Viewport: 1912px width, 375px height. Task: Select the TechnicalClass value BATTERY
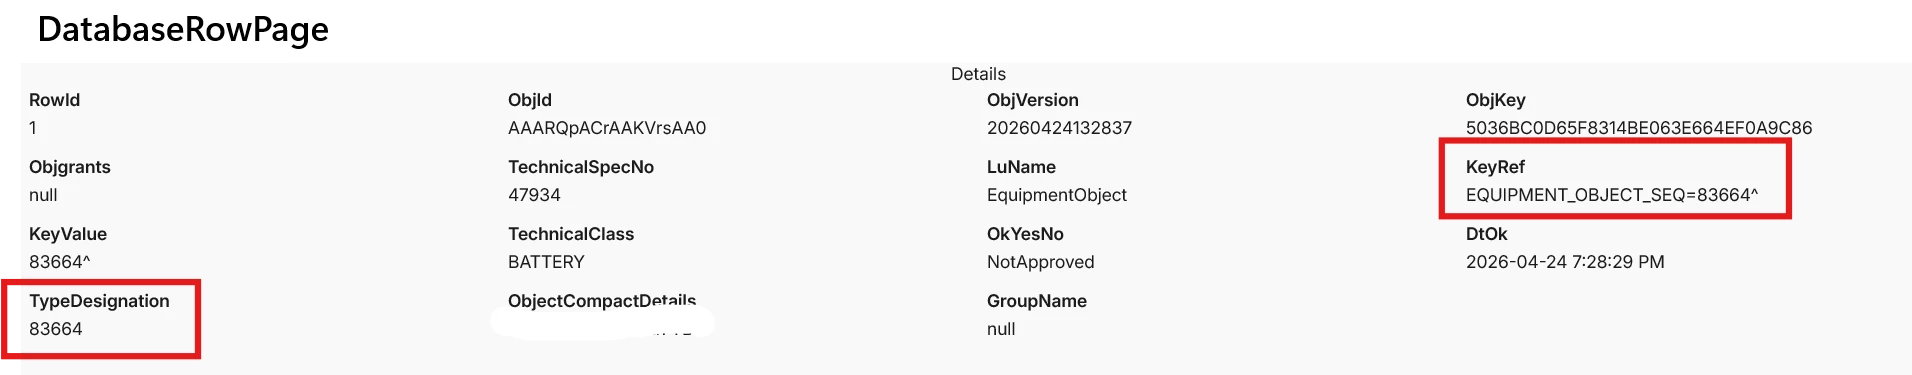pyautogui.click(x=546, y=262)
